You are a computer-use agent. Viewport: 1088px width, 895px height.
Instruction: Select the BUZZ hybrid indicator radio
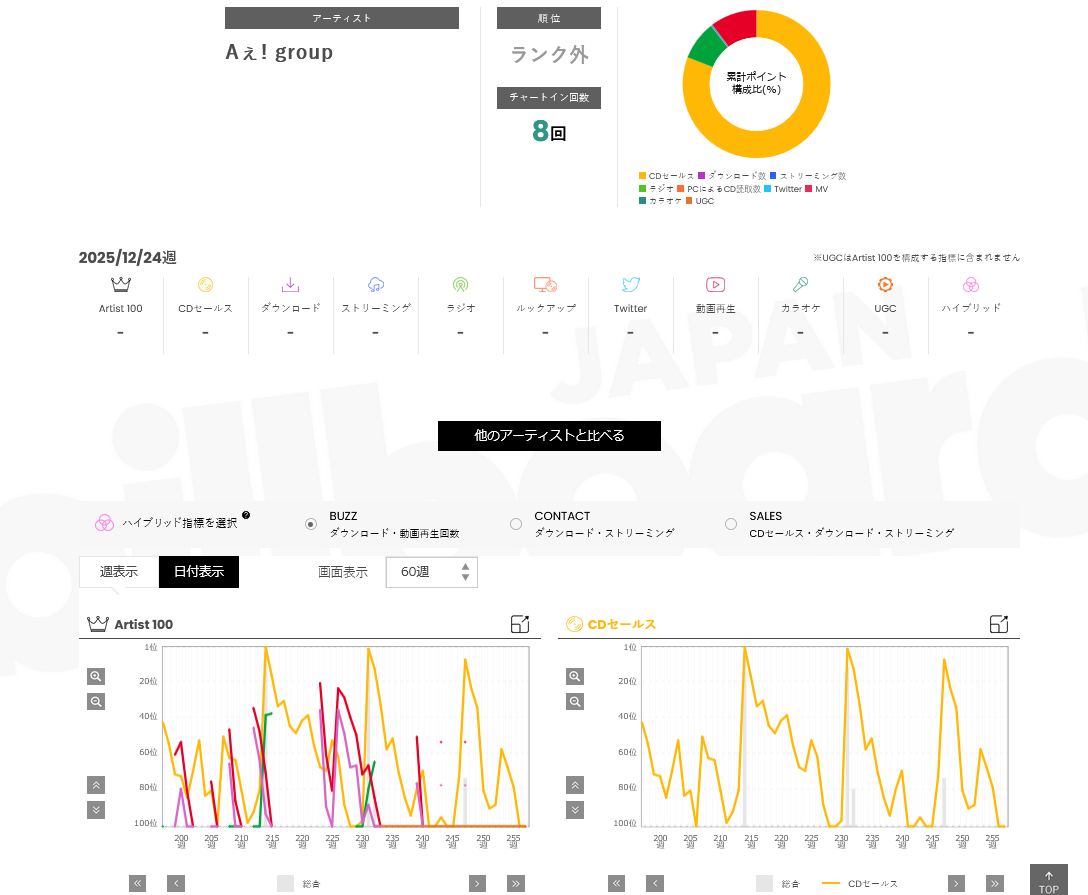pos(311,525)
